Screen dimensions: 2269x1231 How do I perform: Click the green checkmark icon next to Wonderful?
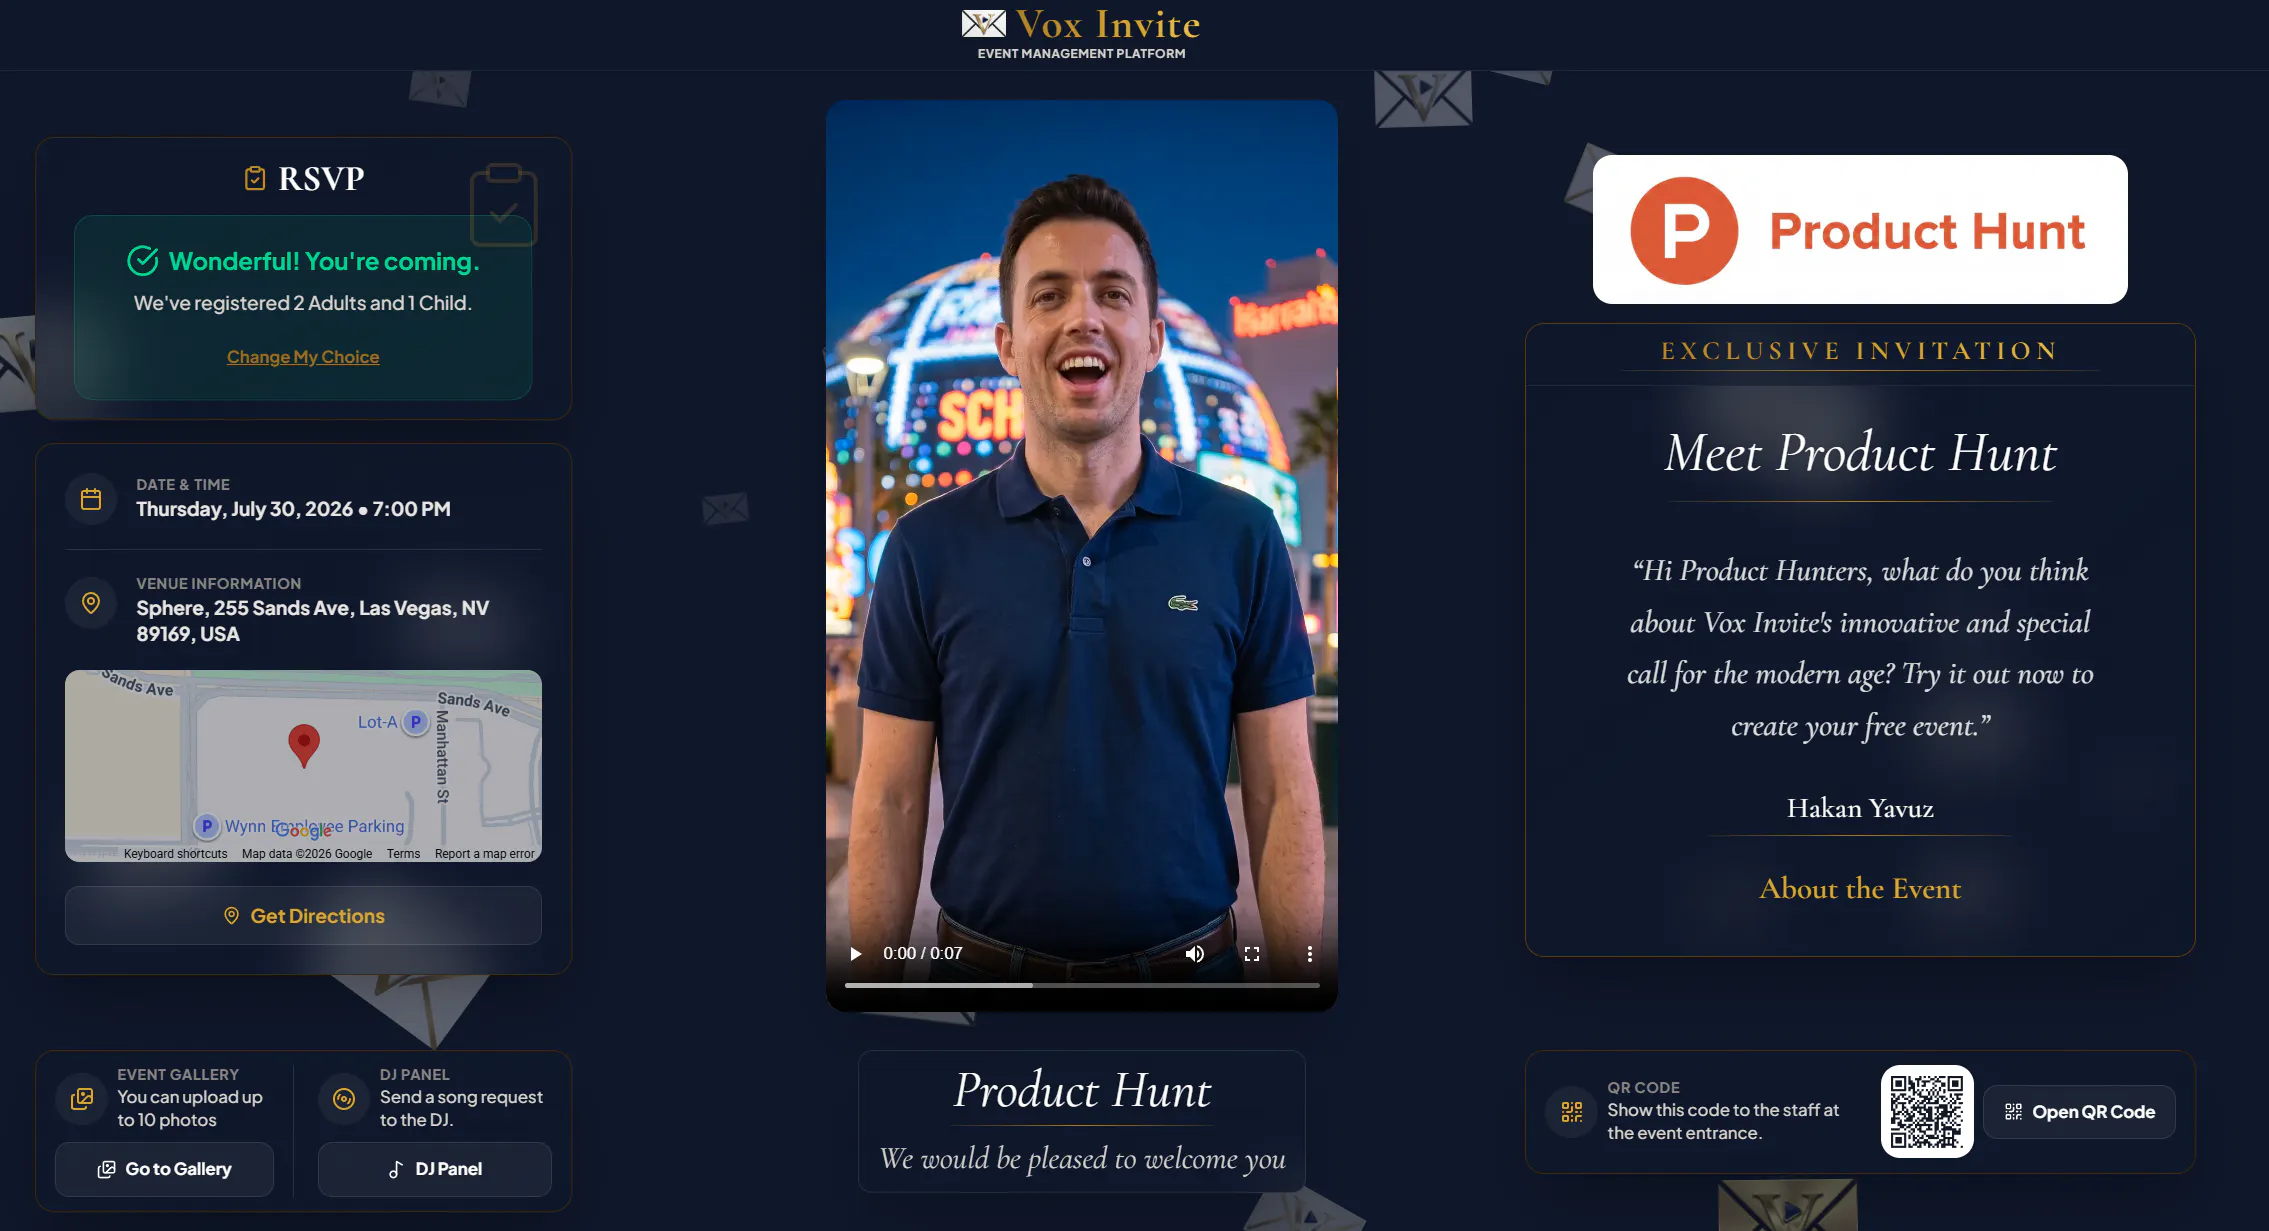coord(143,261)
